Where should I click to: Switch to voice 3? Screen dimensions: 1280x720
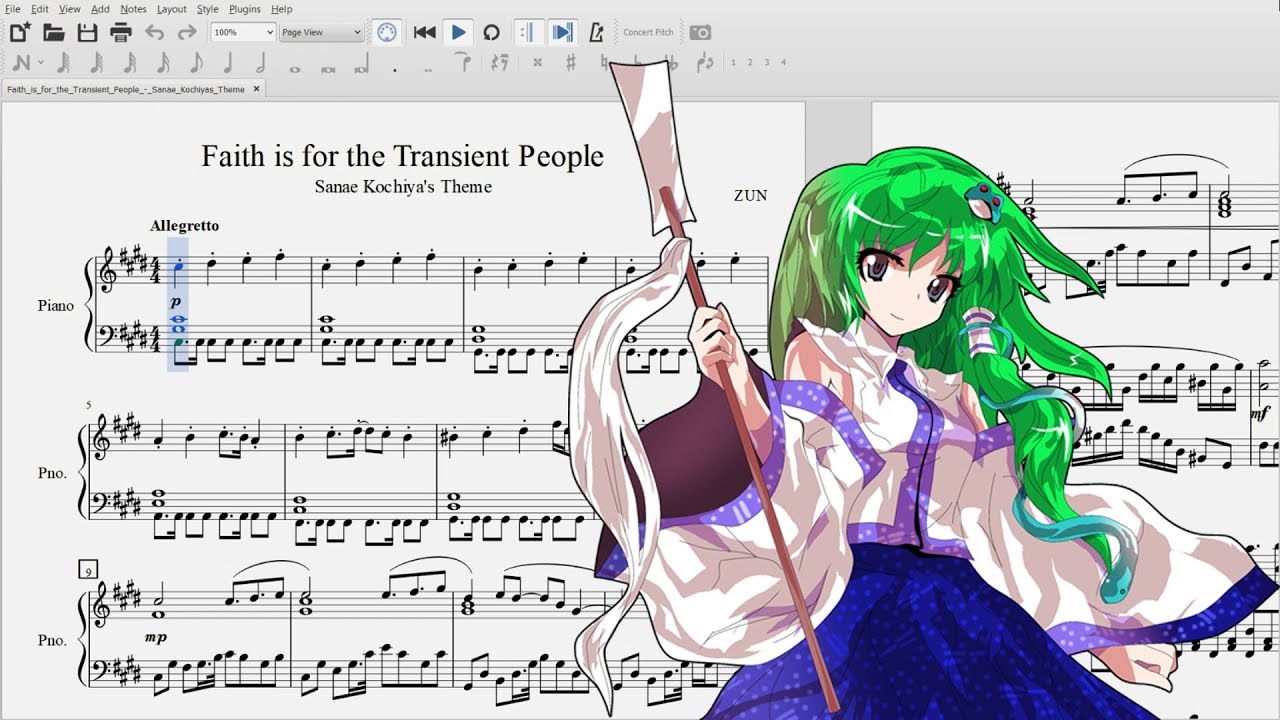tap(767, 63)
